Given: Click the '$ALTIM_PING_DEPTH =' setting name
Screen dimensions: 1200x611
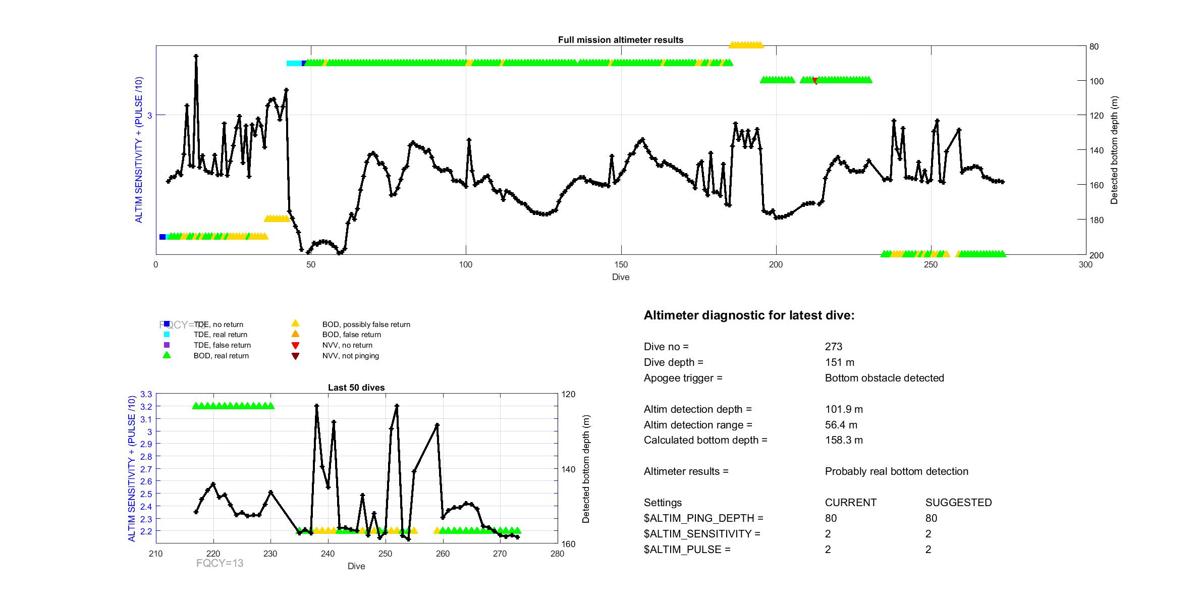Looking at the screenshot, I should click(x=704, y=518).
